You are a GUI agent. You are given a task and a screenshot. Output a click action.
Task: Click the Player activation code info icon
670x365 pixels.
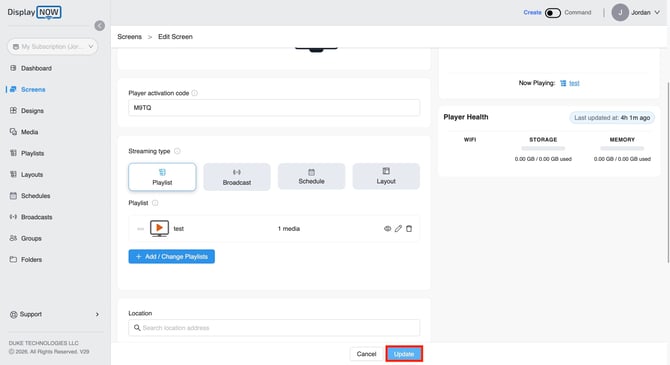point(194,93)
